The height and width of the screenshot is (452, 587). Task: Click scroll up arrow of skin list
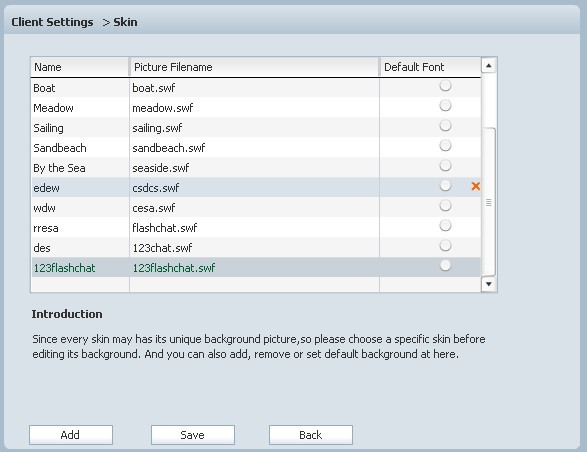488,66
